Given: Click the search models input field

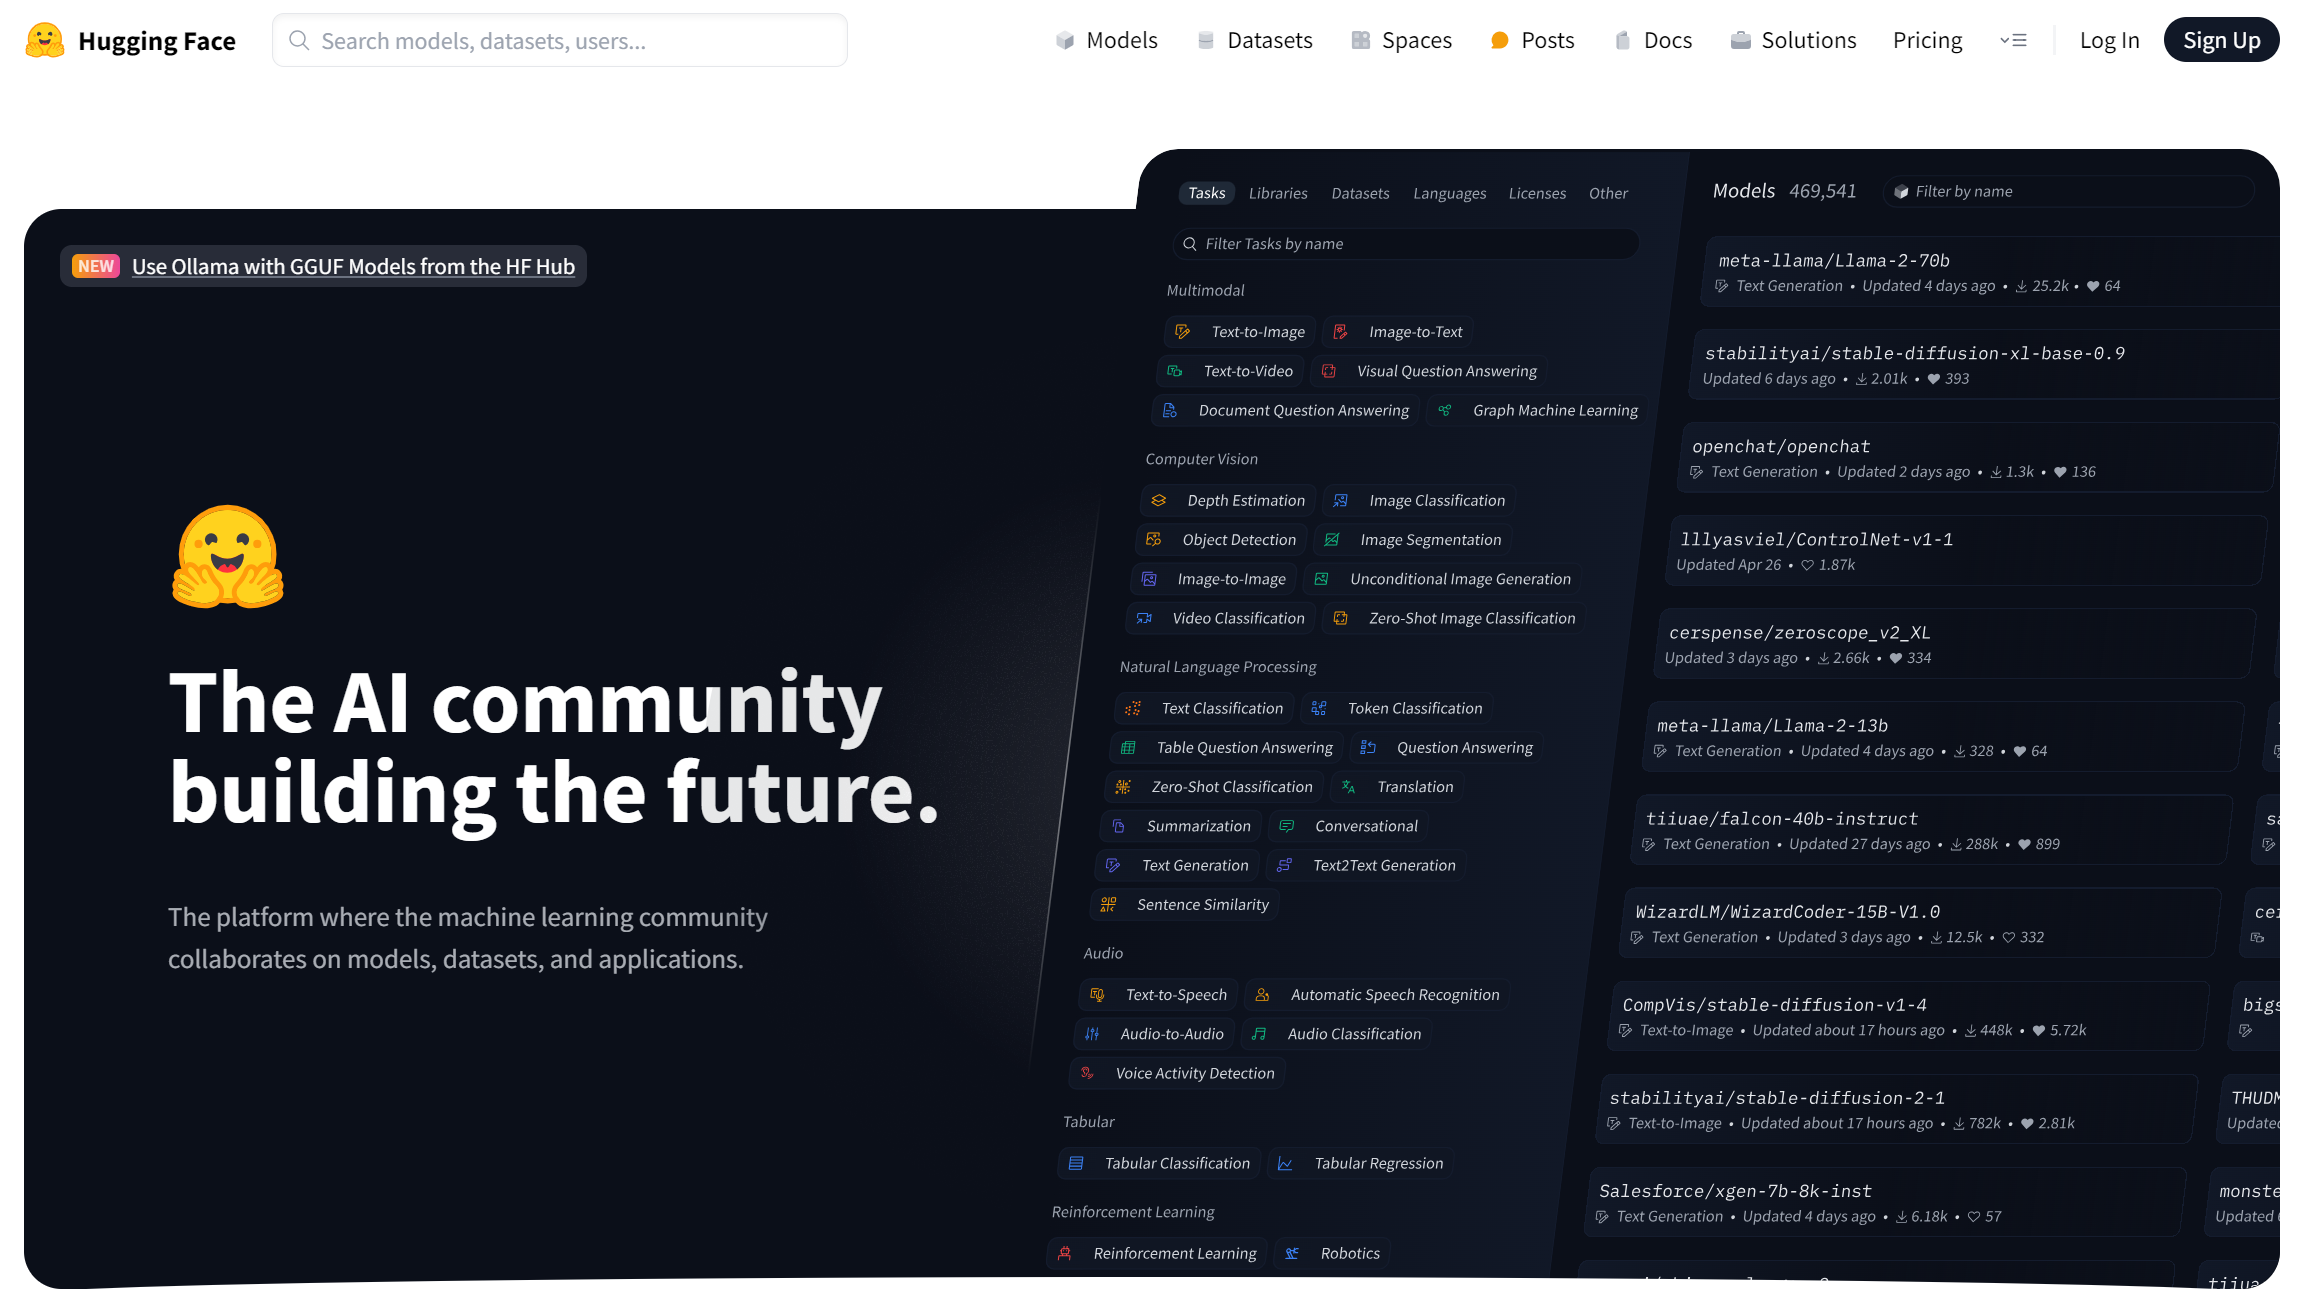Looking at the screenshot, I should 560,40.
